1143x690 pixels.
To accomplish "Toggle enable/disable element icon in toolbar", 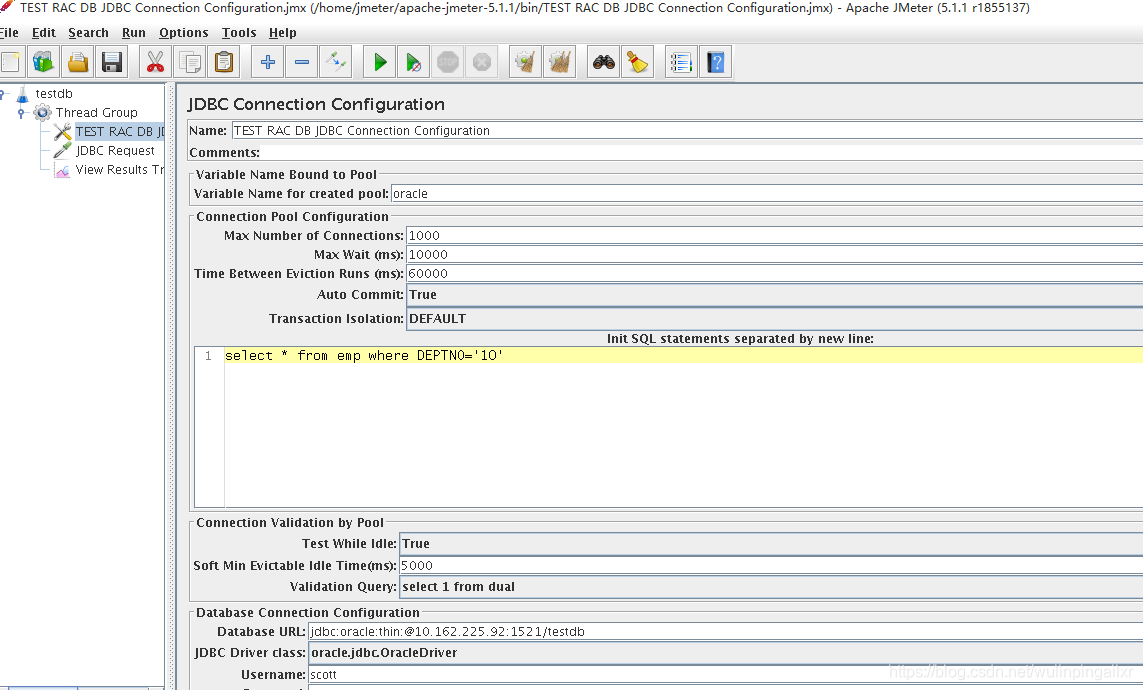I will [x=336, y=62].
